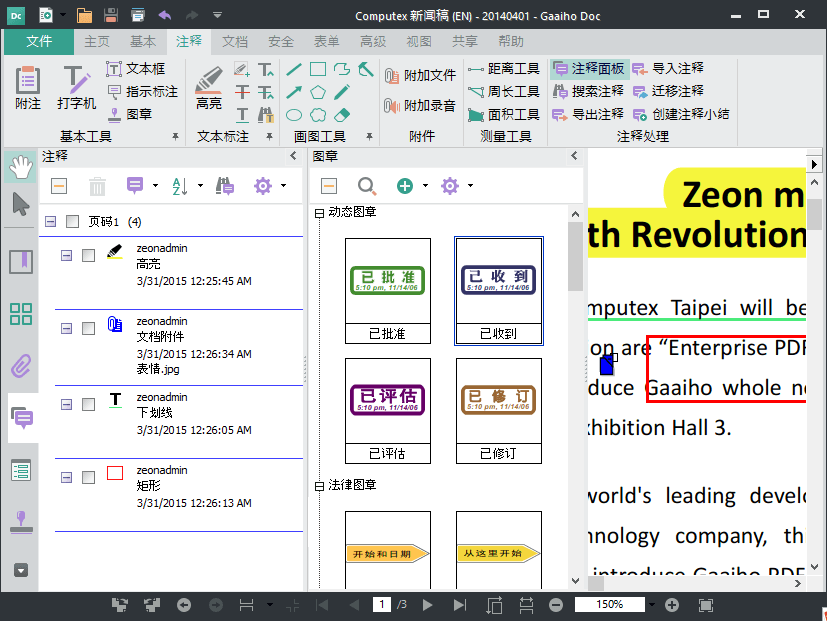Select the 已批准 approved stamp thumbnail
The image size is (827, 621).
pyautogui.click(x=388, y=291)
